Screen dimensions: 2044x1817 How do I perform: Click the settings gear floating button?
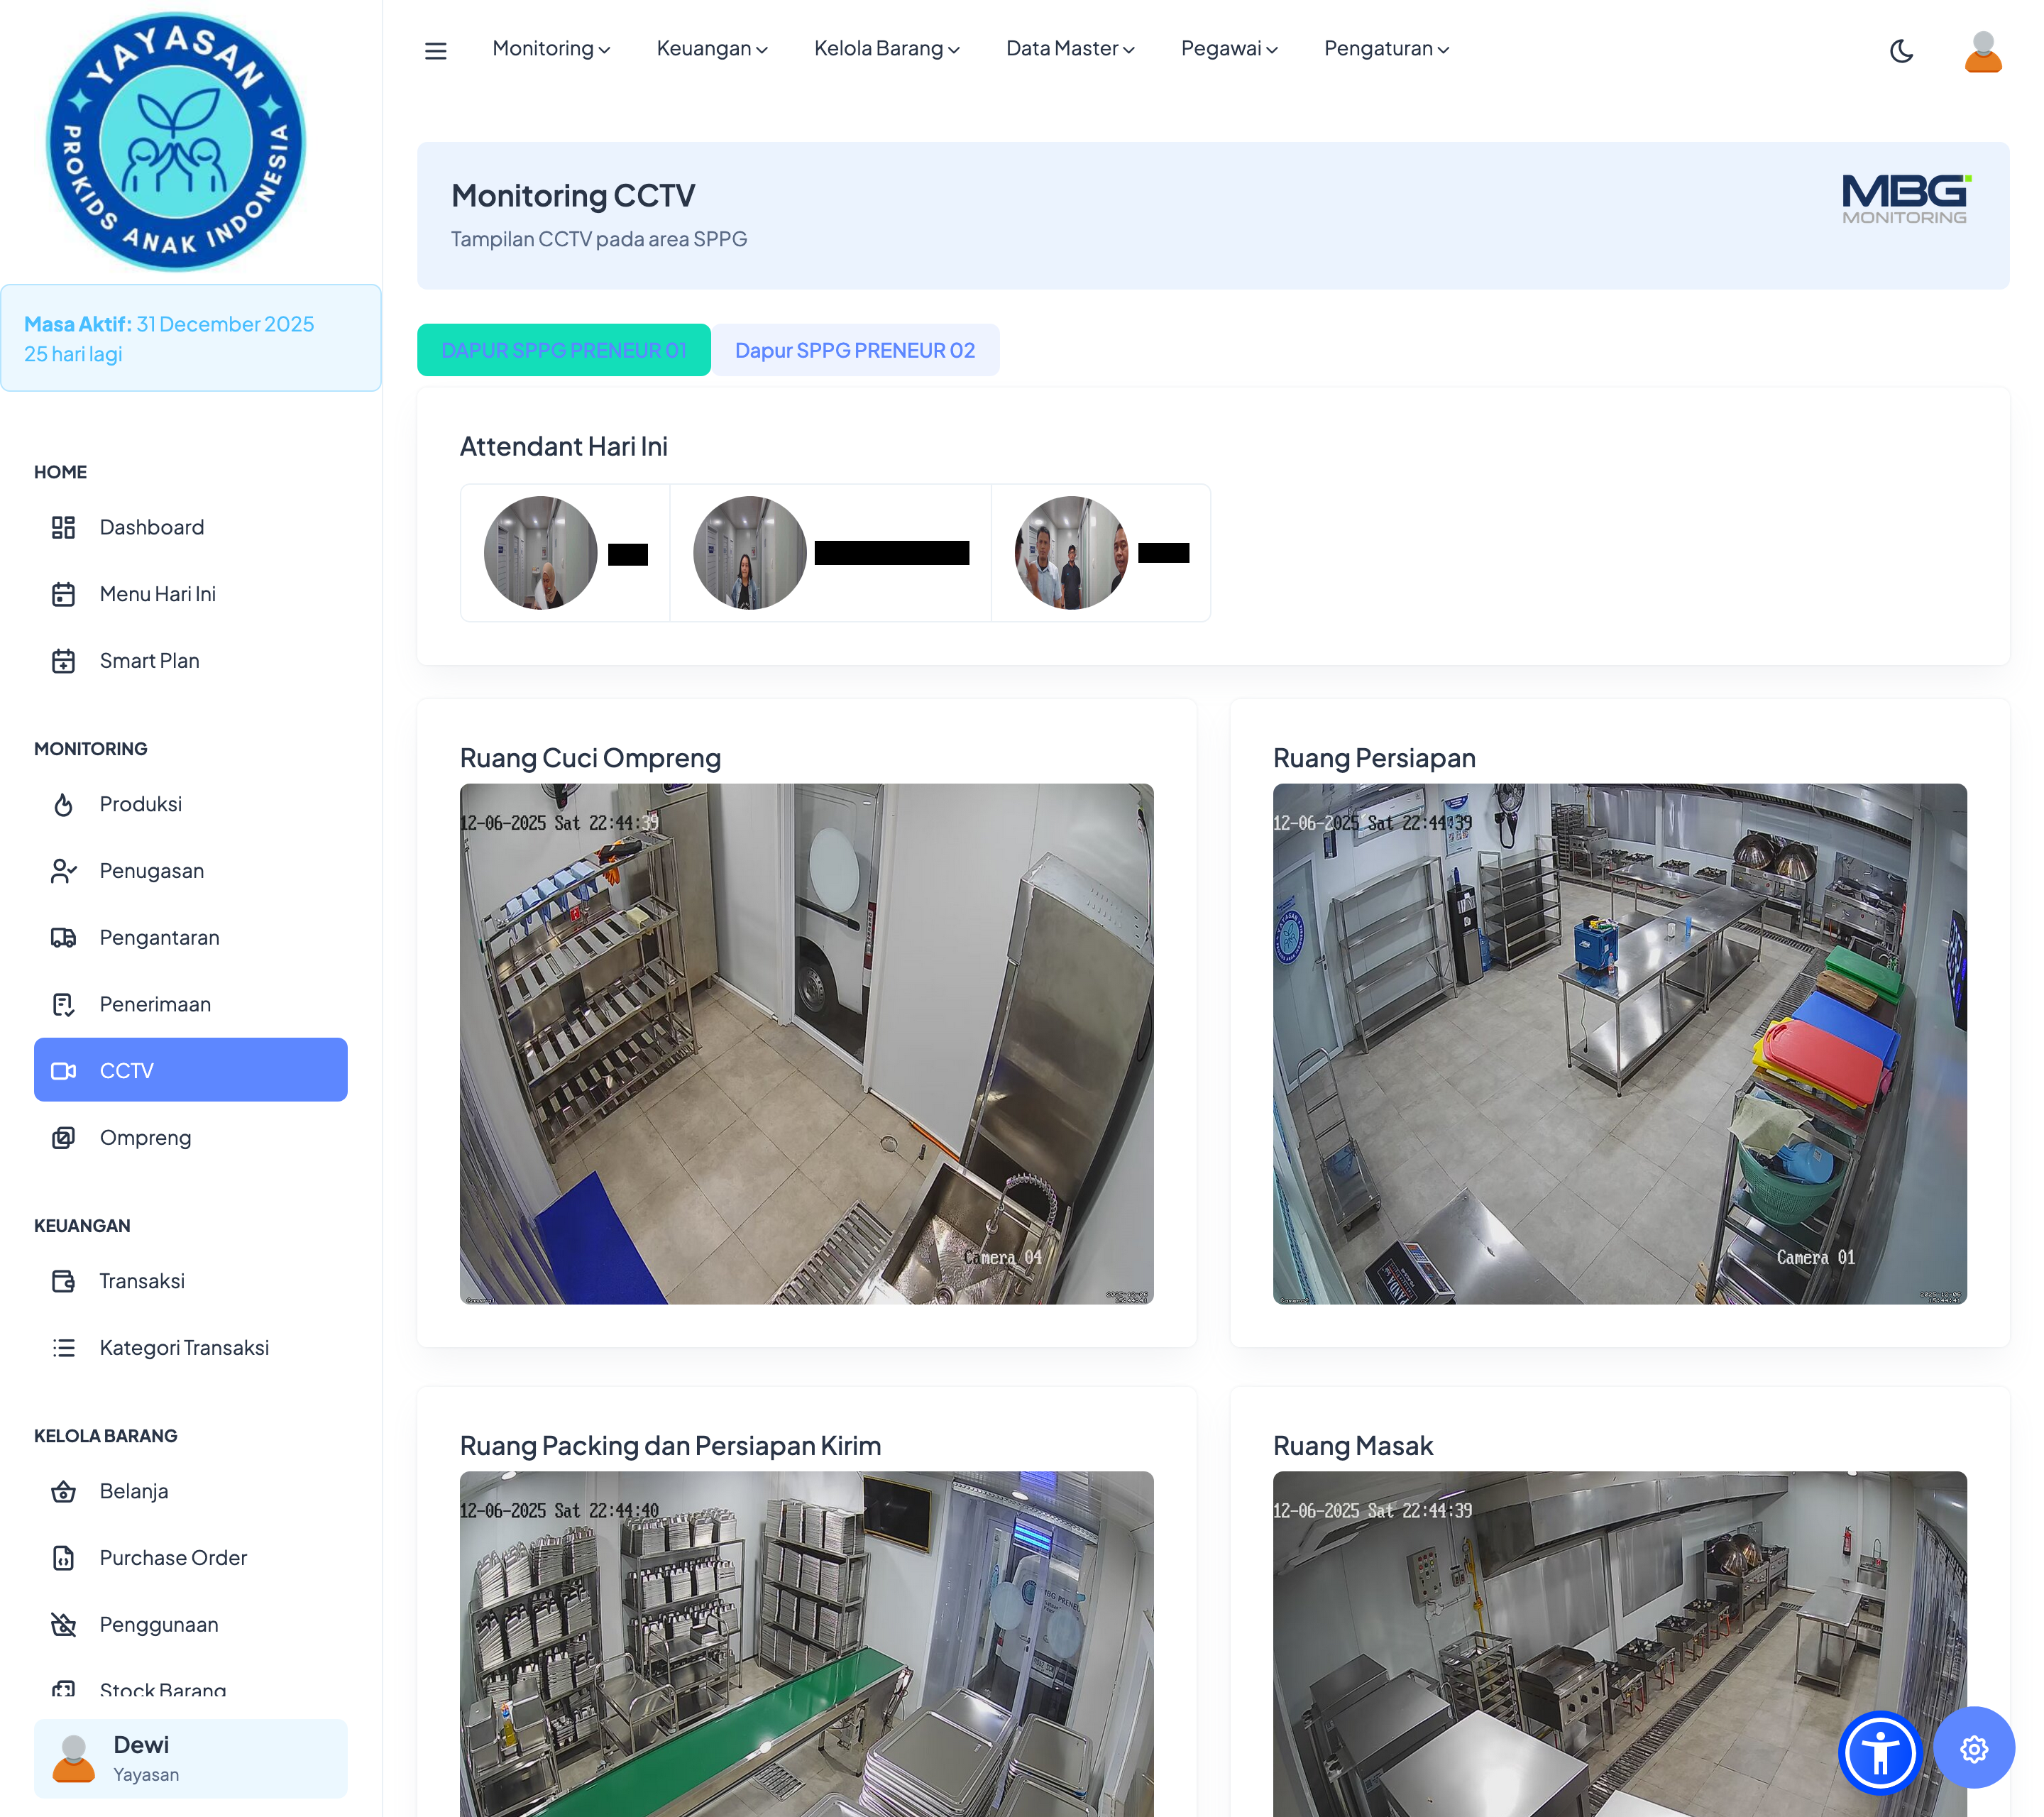[1973, 1748]
